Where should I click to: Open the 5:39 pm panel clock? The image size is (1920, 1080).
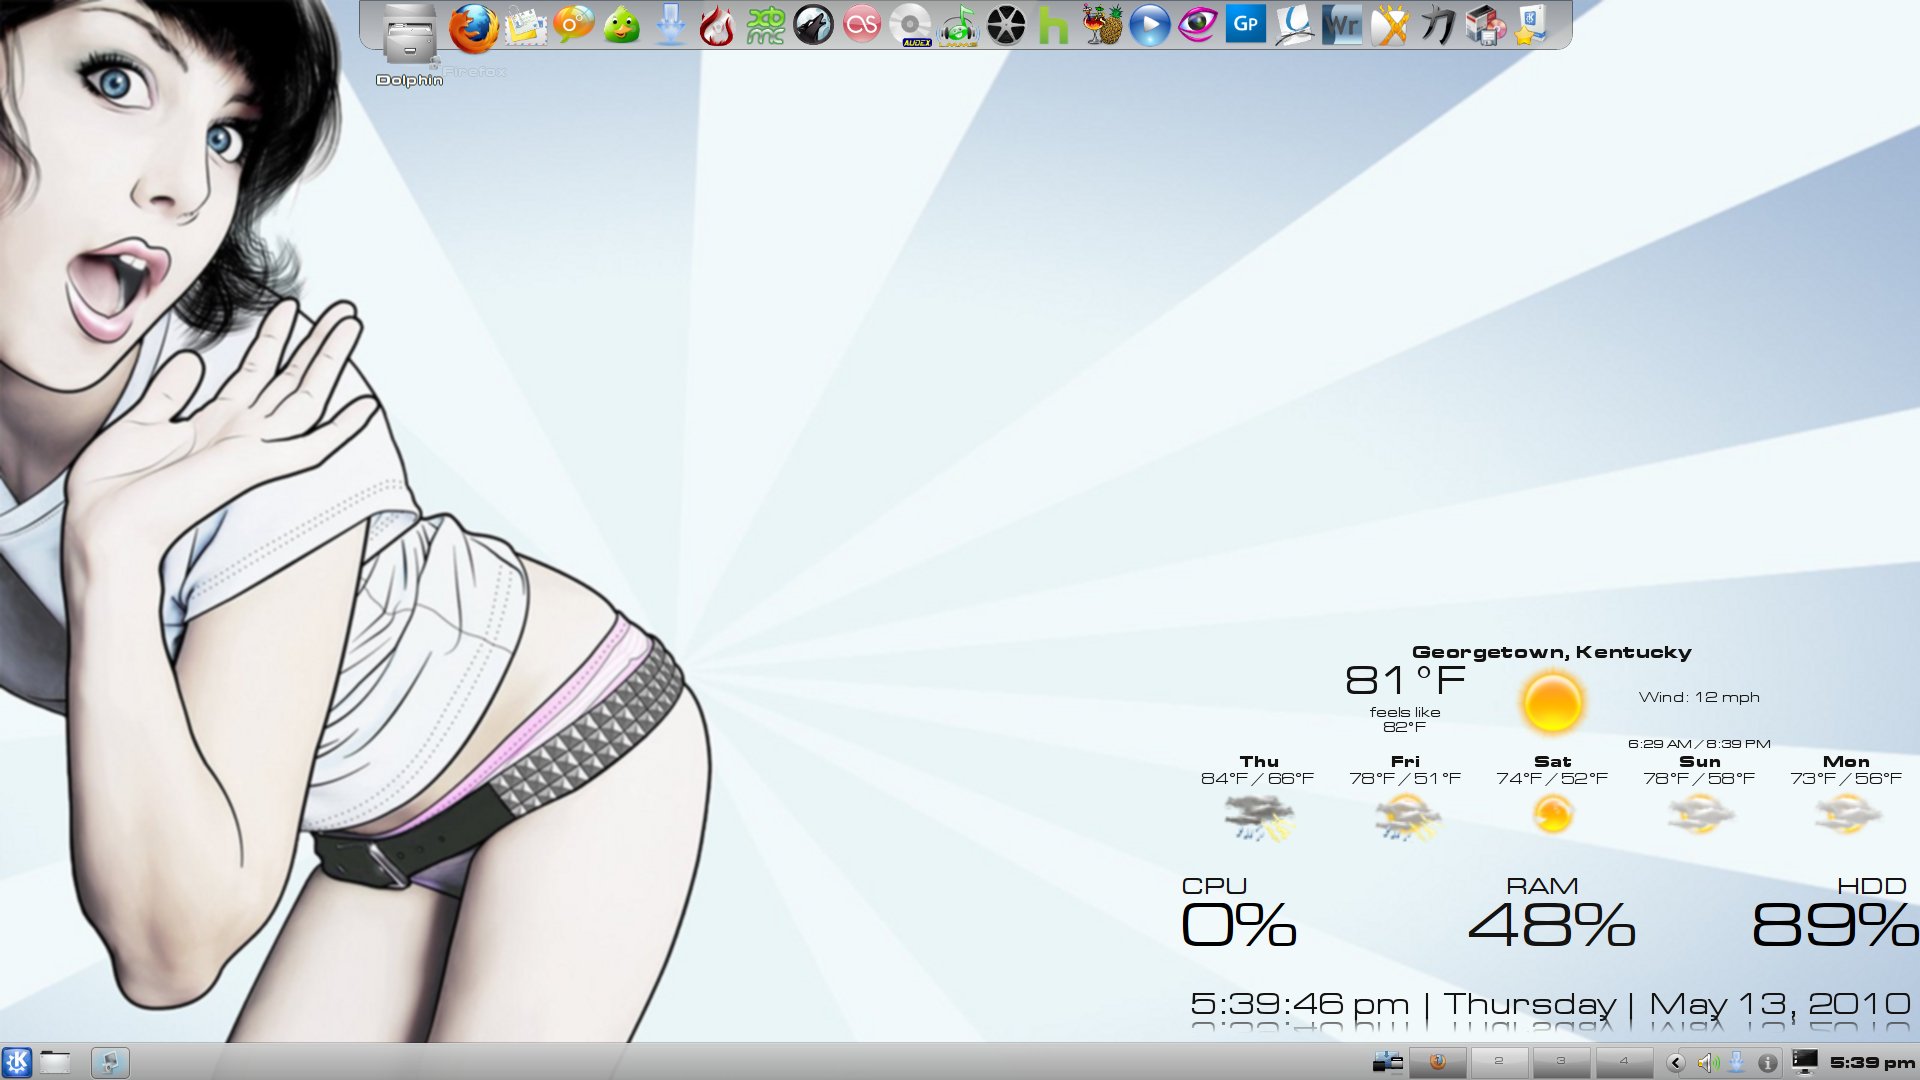coord(1872,1062)
